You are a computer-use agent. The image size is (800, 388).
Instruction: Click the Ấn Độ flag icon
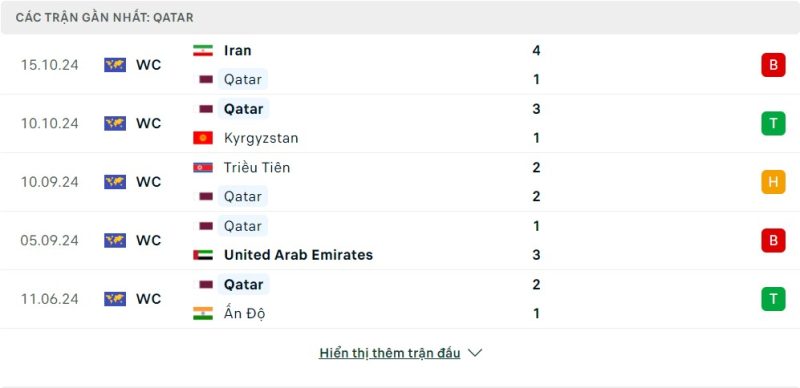click(203, 313)
